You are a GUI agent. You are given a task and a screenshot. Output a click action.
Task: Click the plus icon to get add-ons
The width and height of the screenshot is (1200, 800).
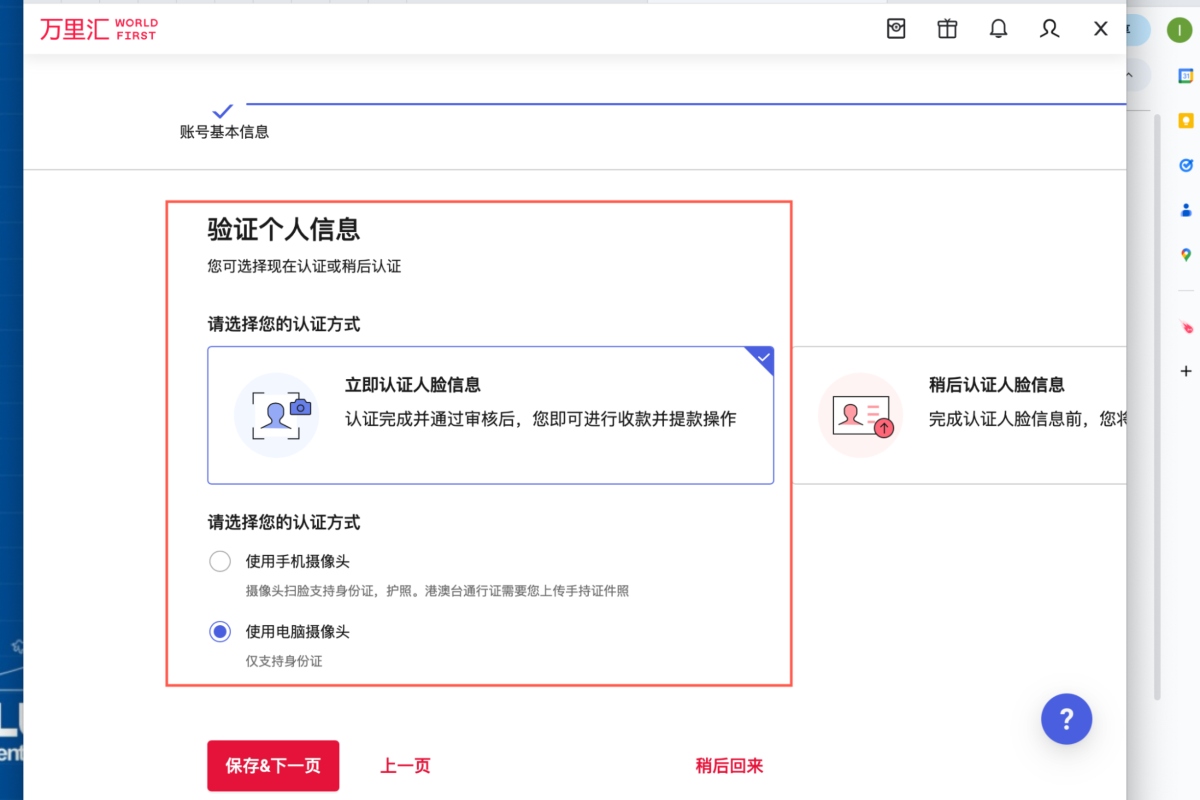click(1186, 371)
